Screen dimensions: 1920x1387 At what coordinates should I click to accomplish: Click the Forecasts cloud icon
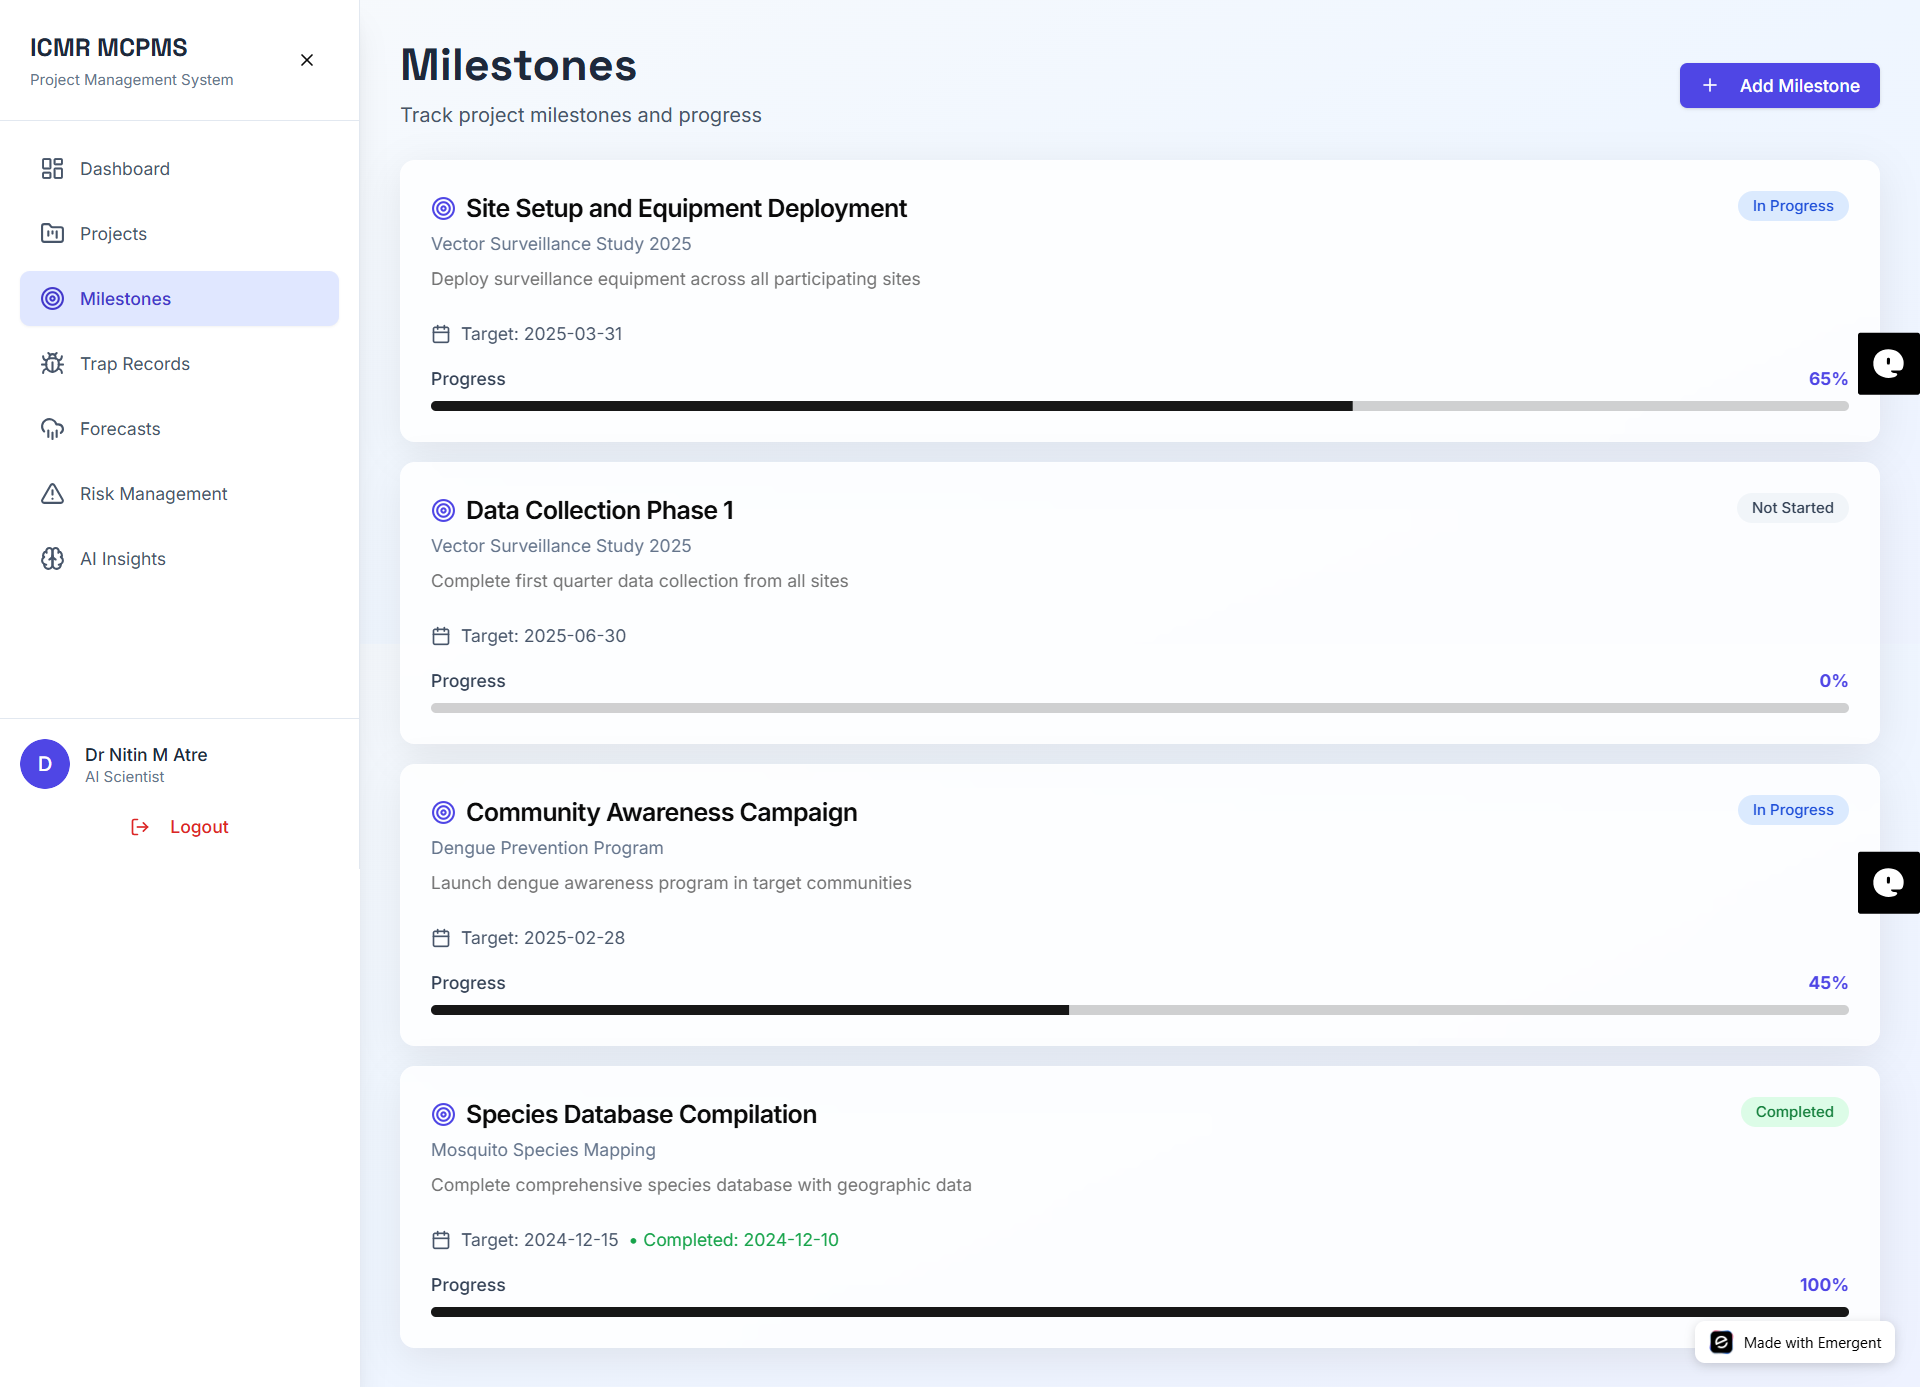52,428
